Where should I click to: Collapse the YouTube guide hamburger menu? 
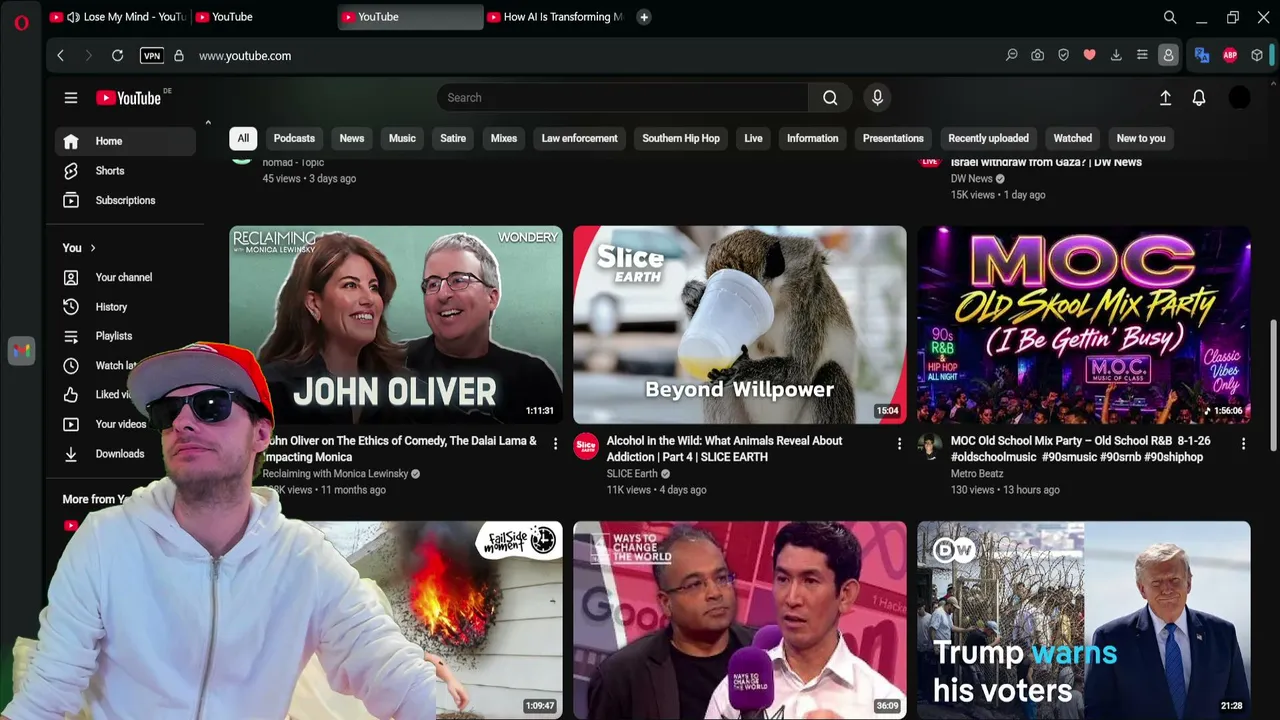71,98
